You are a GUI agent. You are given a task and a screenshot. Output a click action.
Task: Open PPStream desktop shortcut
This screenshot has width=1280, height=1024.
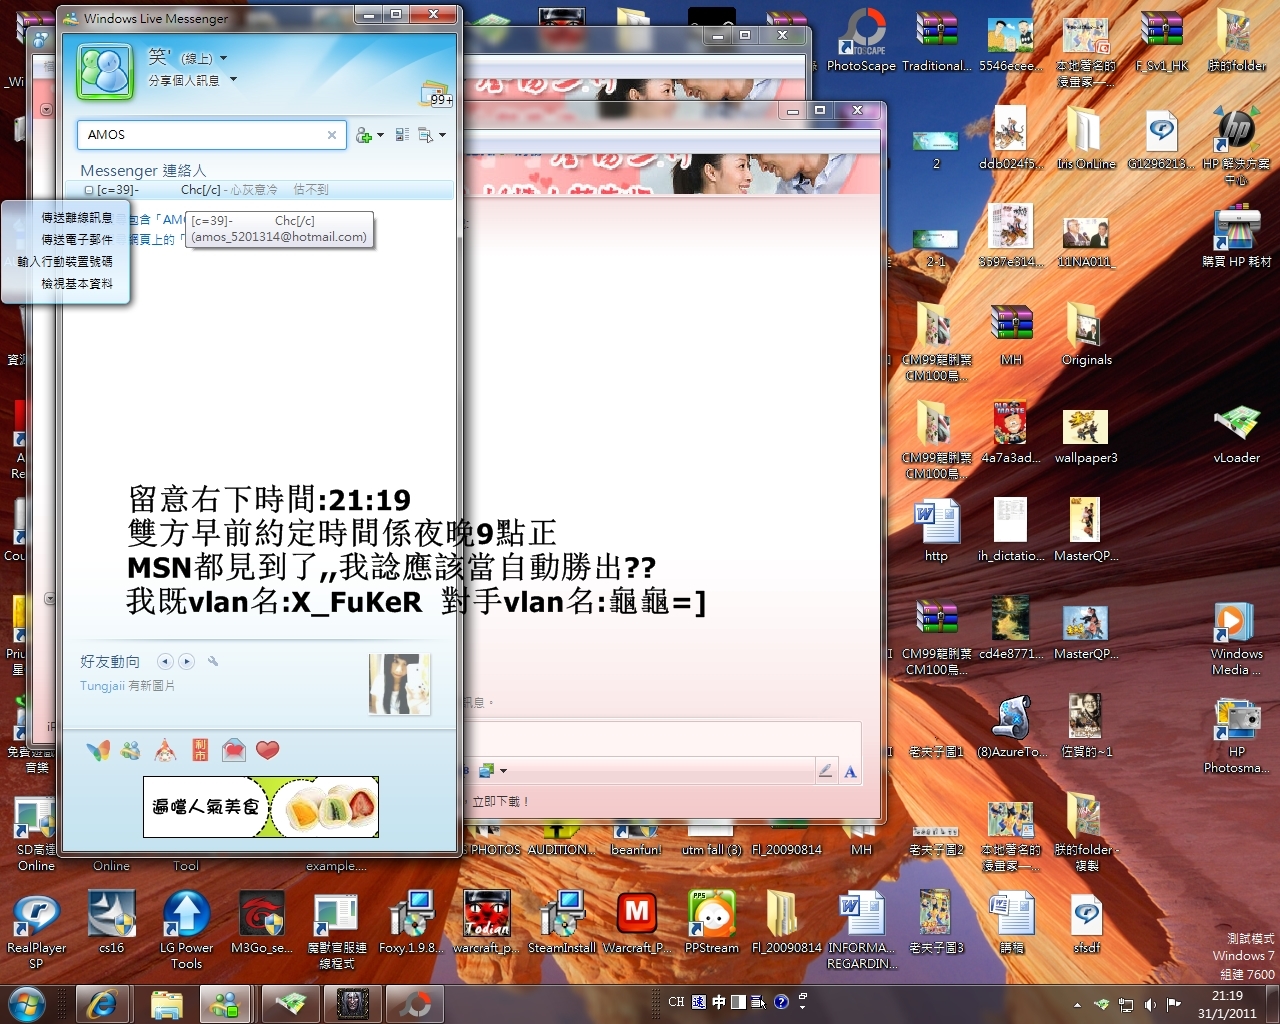click(x=711, y=915)
